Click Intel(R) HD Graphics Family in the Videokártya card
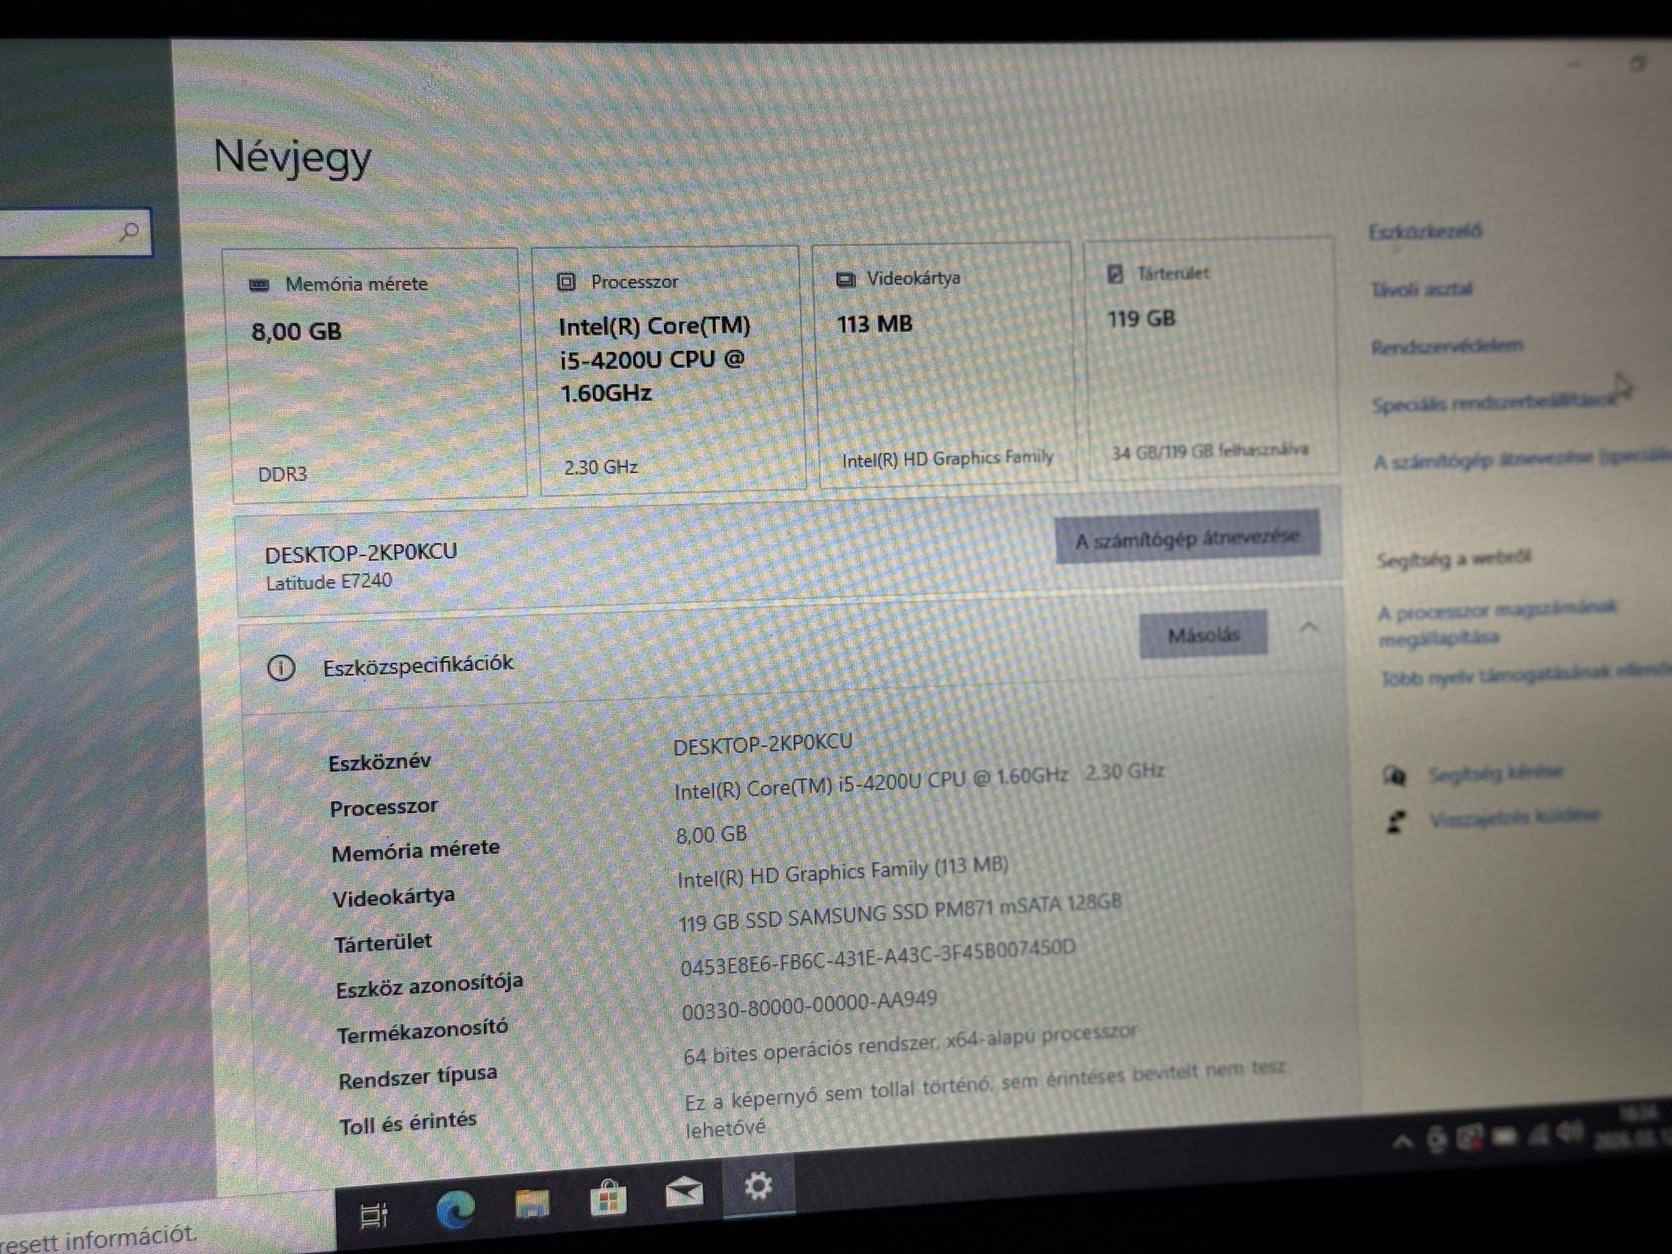 pyautogui.click(x=948, y=459)
